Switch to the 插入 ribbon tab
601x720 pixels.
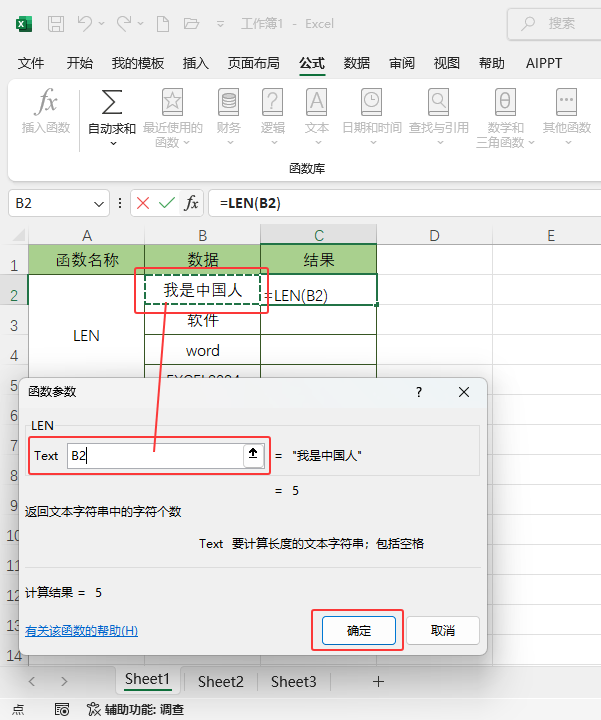[196, 63]
